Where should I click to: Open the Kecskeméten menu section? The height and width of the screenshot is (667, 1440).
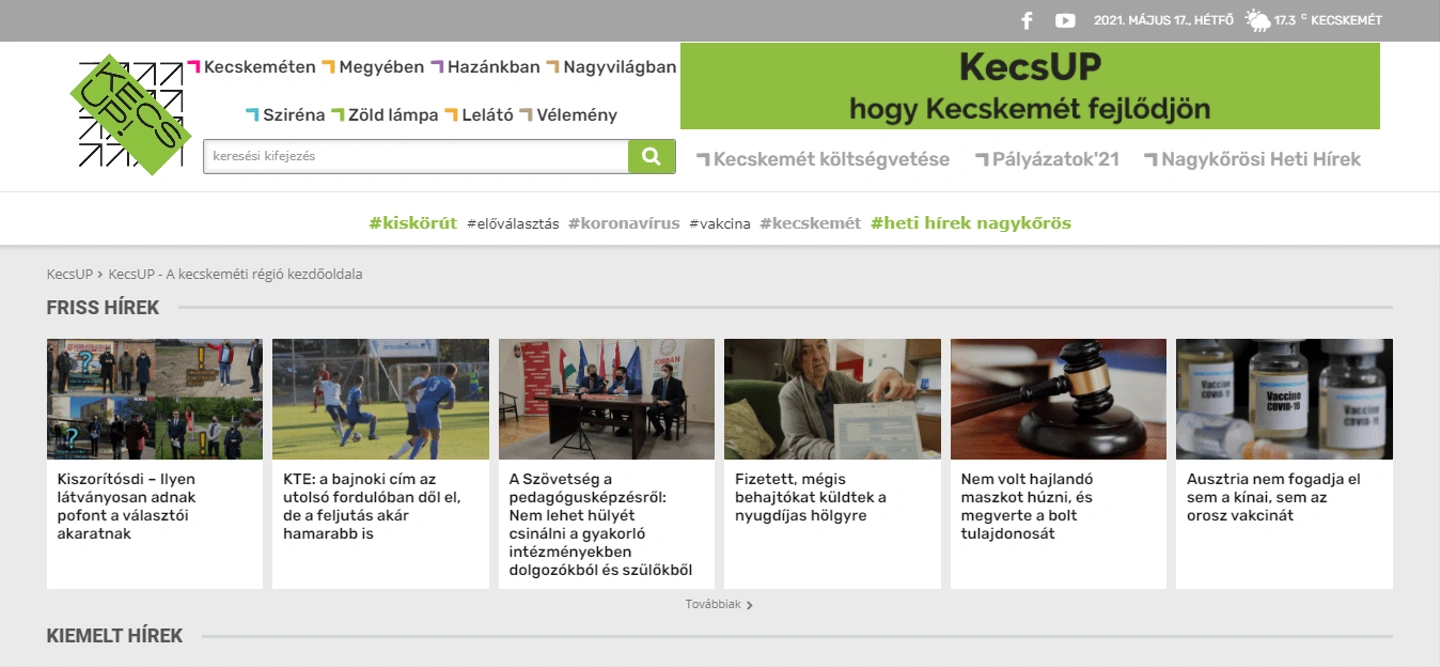(x=252, y=67)
